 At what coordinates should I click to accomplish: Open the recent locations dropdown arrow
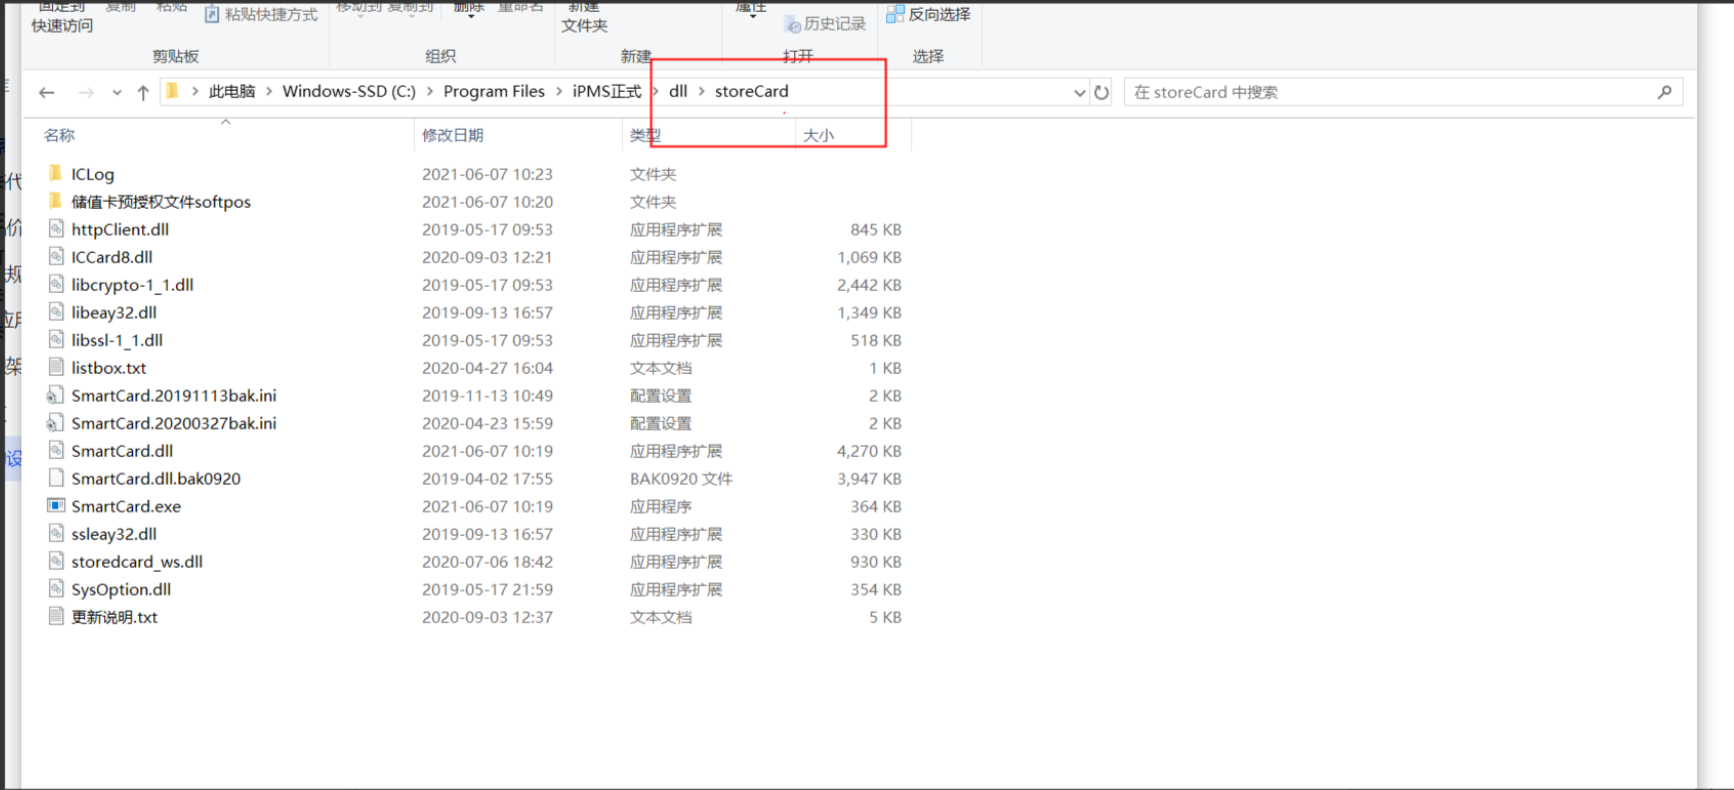(117, 93)
